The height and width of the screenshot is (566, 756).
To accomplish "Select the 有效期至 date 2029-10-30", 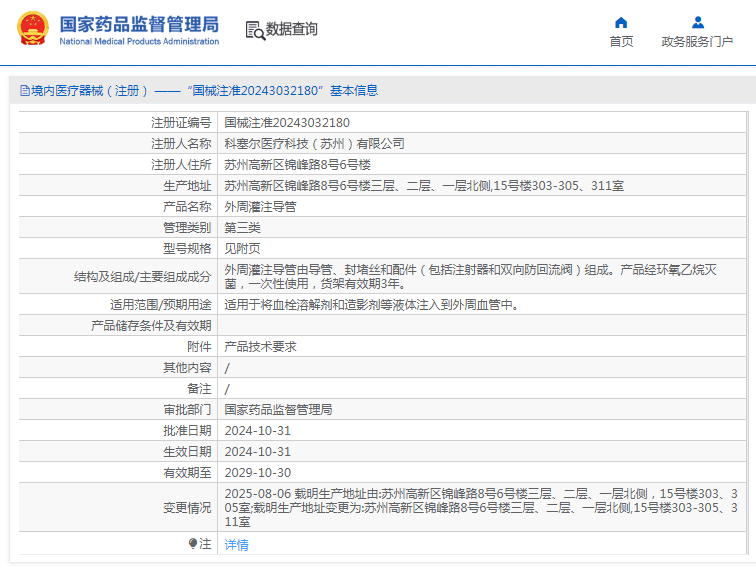I will [x=257, y=473].
